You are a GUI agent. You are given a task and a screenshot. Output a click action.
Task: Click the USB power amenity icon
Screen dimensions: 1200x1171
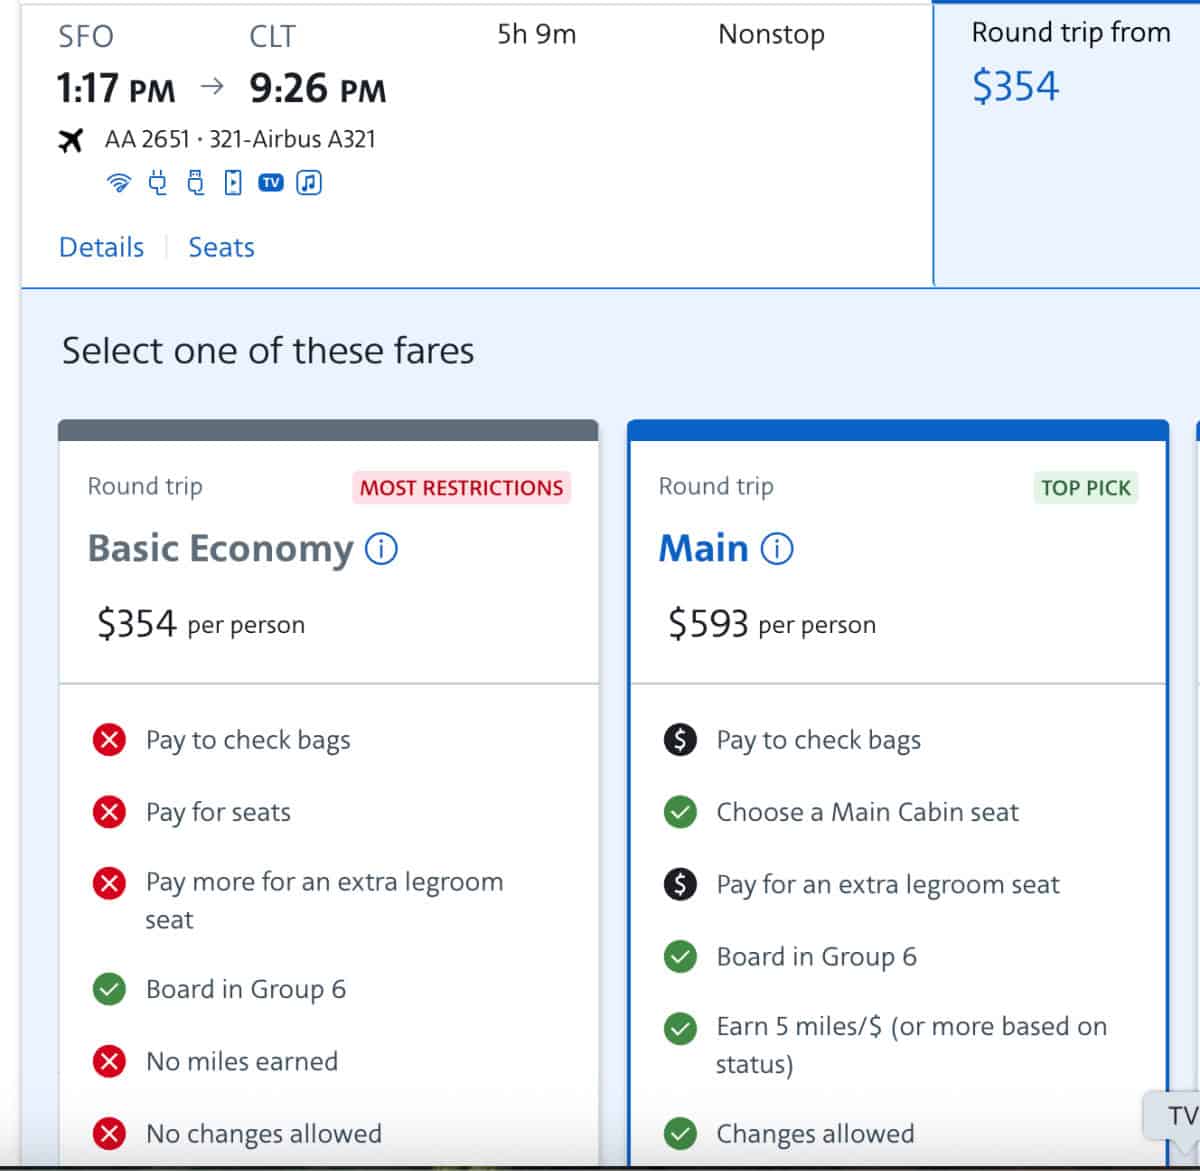(195, 182)
